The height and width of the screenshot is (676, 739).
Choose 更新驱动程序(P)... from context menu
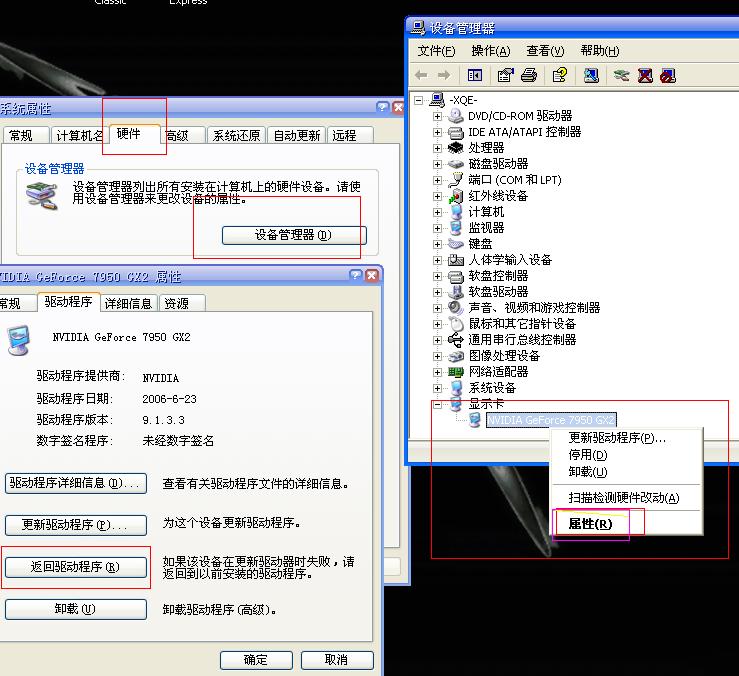coord(616,438)
